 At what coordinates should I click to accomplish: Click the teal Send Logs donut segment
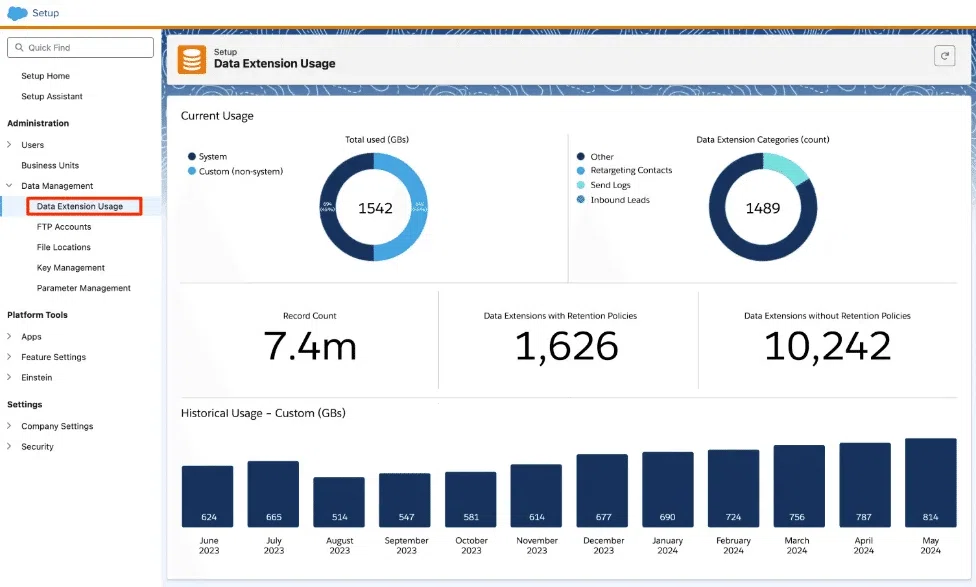786,167
